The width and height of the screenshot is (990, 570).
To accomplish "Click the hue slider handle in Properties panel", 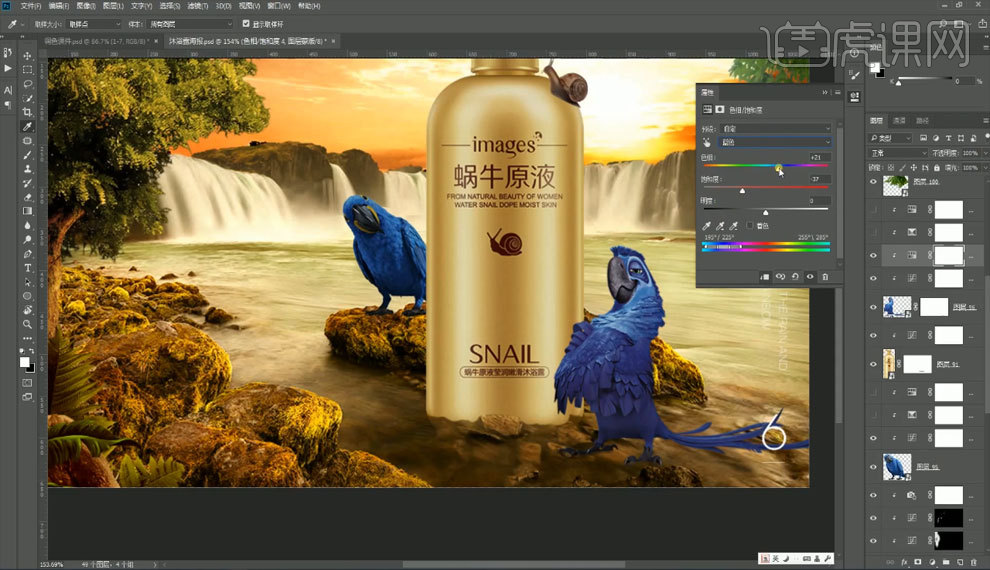I will click(x=778, y=167).
